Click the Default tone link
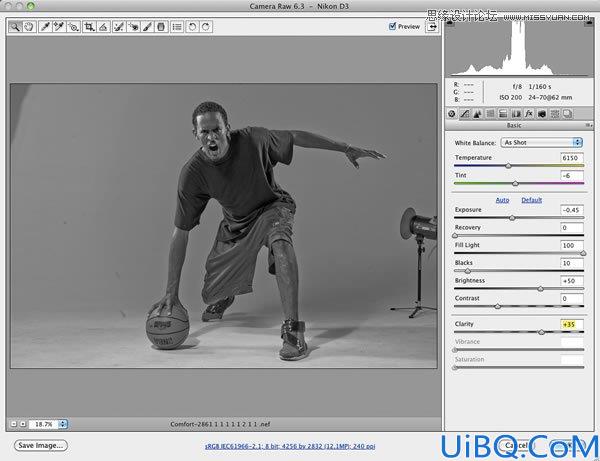The image size is (600, 461). click(532, 200)
